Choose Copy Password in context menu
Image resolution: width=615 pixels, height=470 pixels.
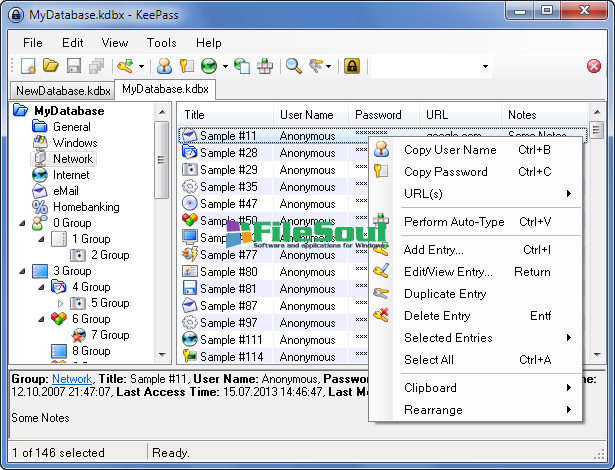coord(475,172)
